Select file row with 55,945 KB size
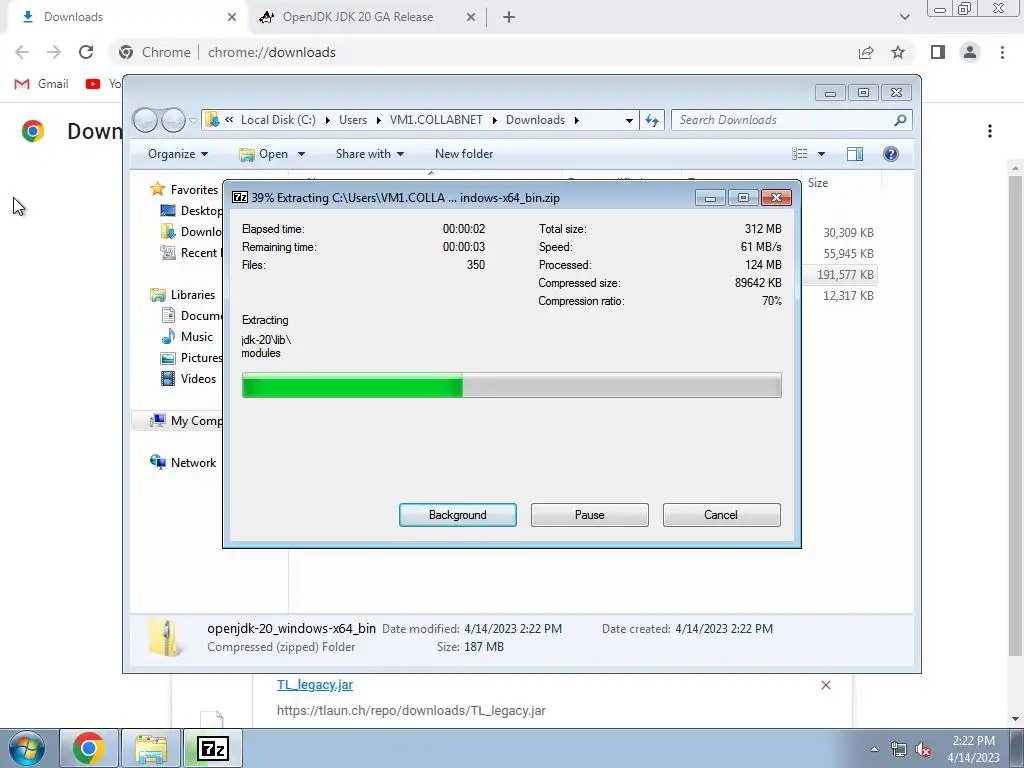 848,253
